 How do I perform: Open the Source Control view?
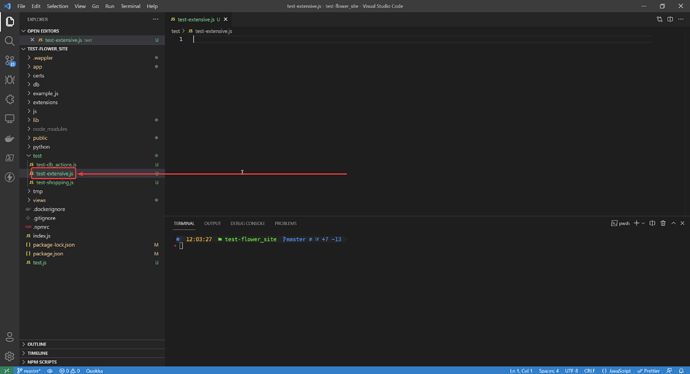click(9, 60)
